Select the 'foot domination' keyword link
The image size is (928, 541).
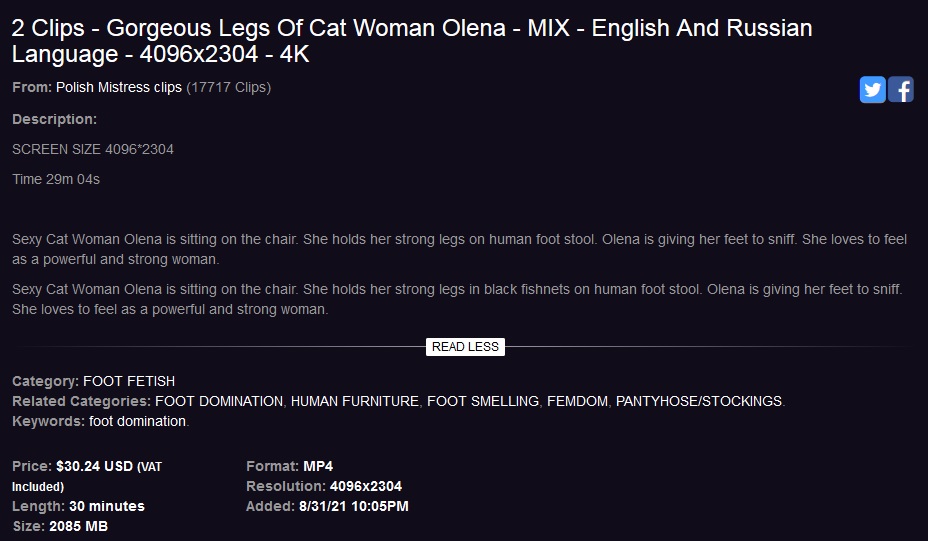pyautogui.click(x=137, y=421)
